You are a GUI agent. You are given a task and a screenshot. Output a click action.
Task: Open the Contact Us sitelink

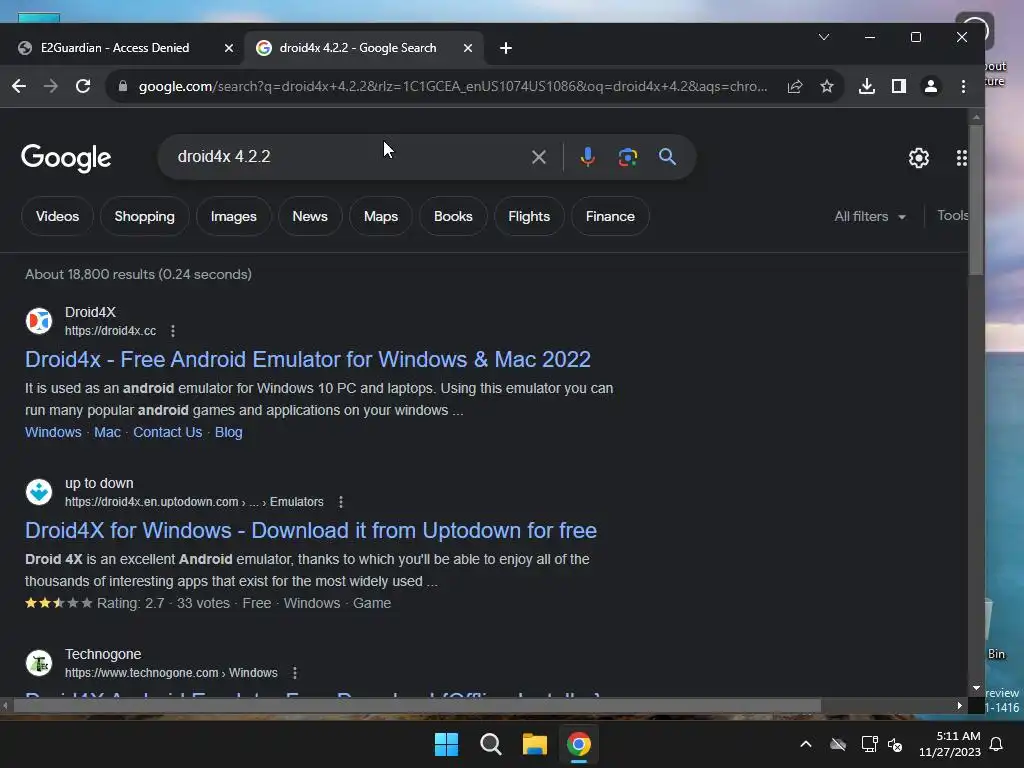point(168,432)
